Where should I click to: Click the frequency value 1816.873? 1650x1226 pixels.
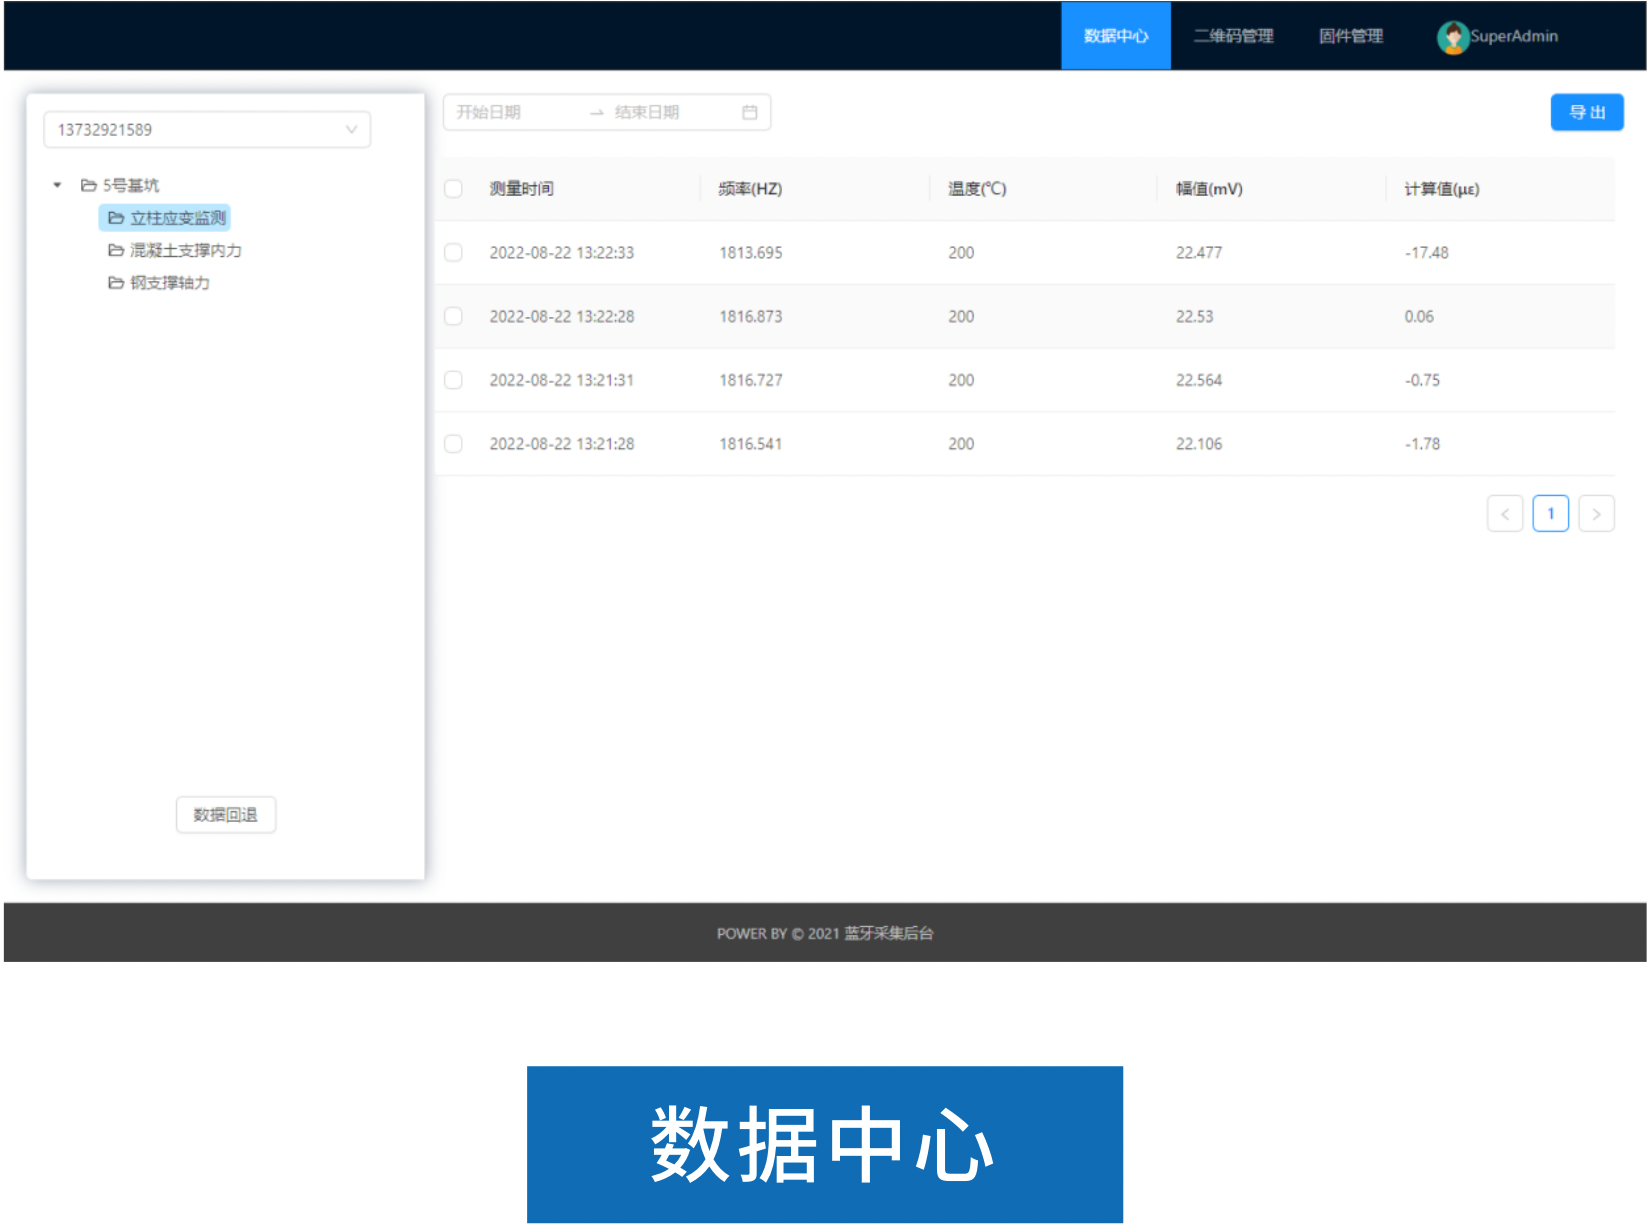pyautogui.click(x=751, y=317)
